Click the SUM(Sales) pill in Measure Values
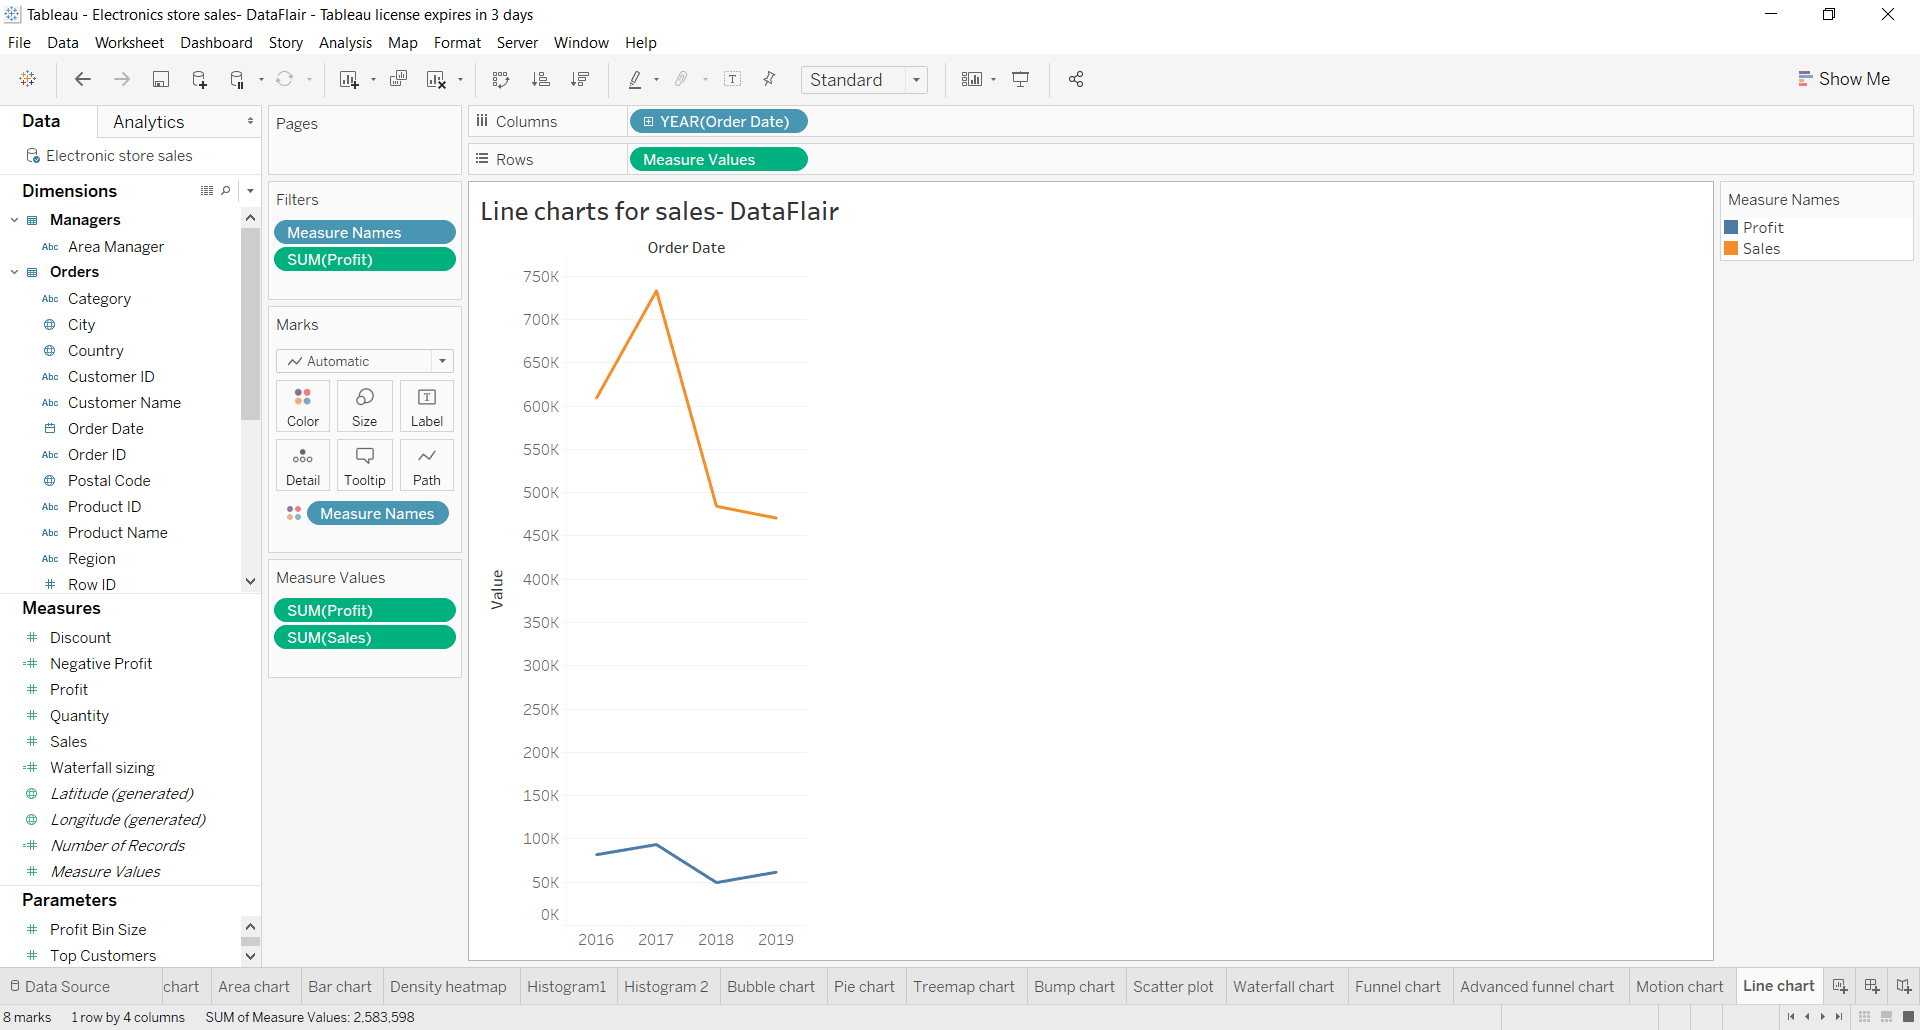 tap(365, 638)
